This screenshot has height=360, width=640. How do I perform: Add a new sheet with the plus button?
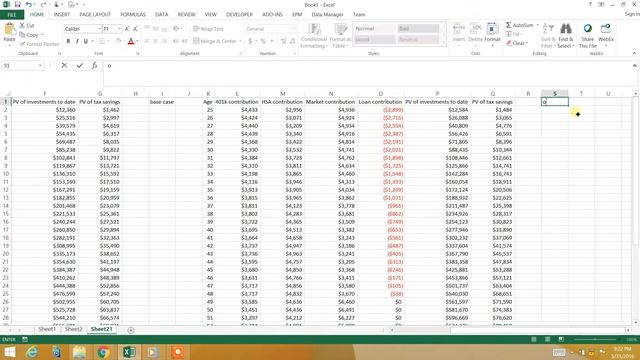point(131,330)
